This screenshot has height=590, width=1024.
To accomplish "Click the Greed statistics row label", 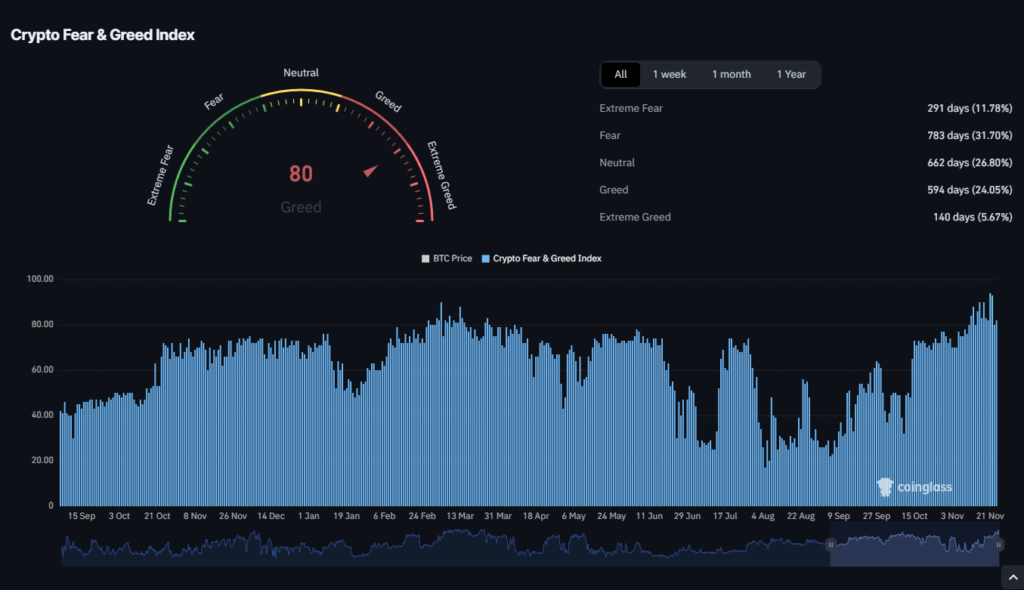I will pos(614,190).
